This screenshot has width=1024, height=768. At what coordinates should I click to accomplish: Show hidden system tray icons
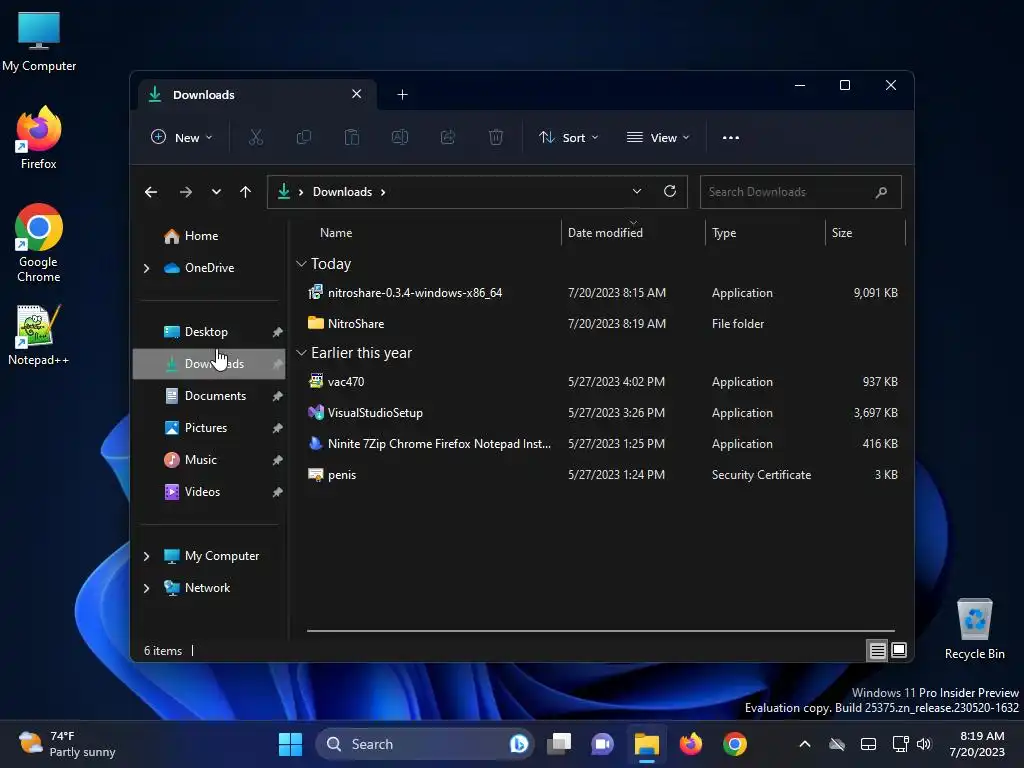[805, 744]
